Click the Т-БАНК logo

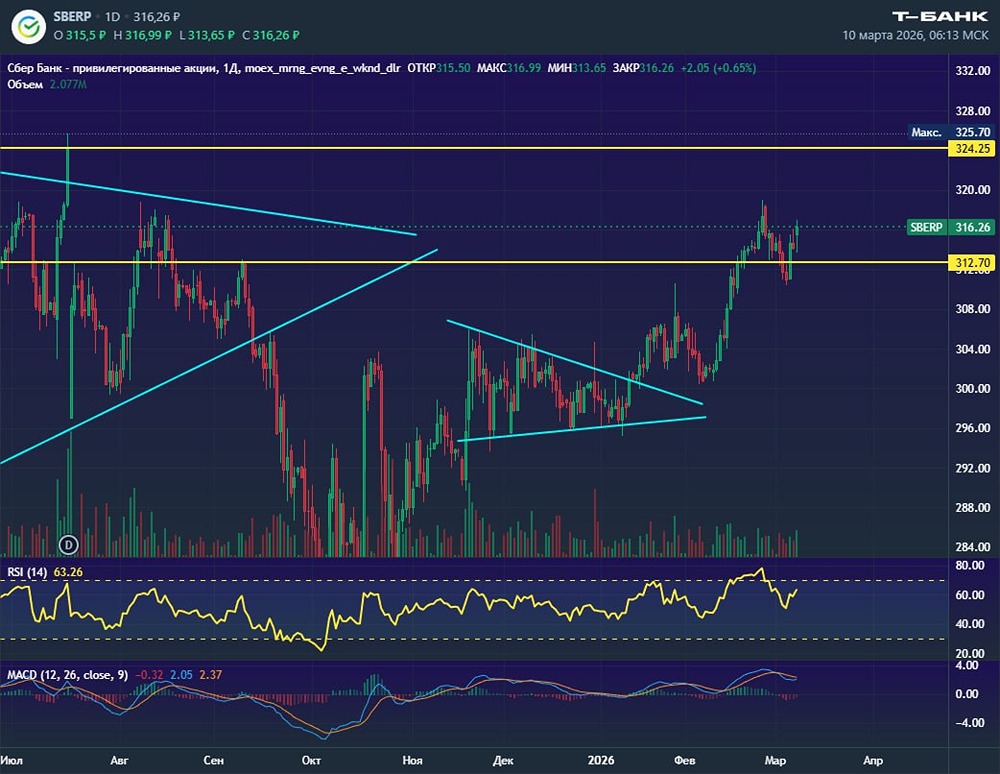point(939,17)
